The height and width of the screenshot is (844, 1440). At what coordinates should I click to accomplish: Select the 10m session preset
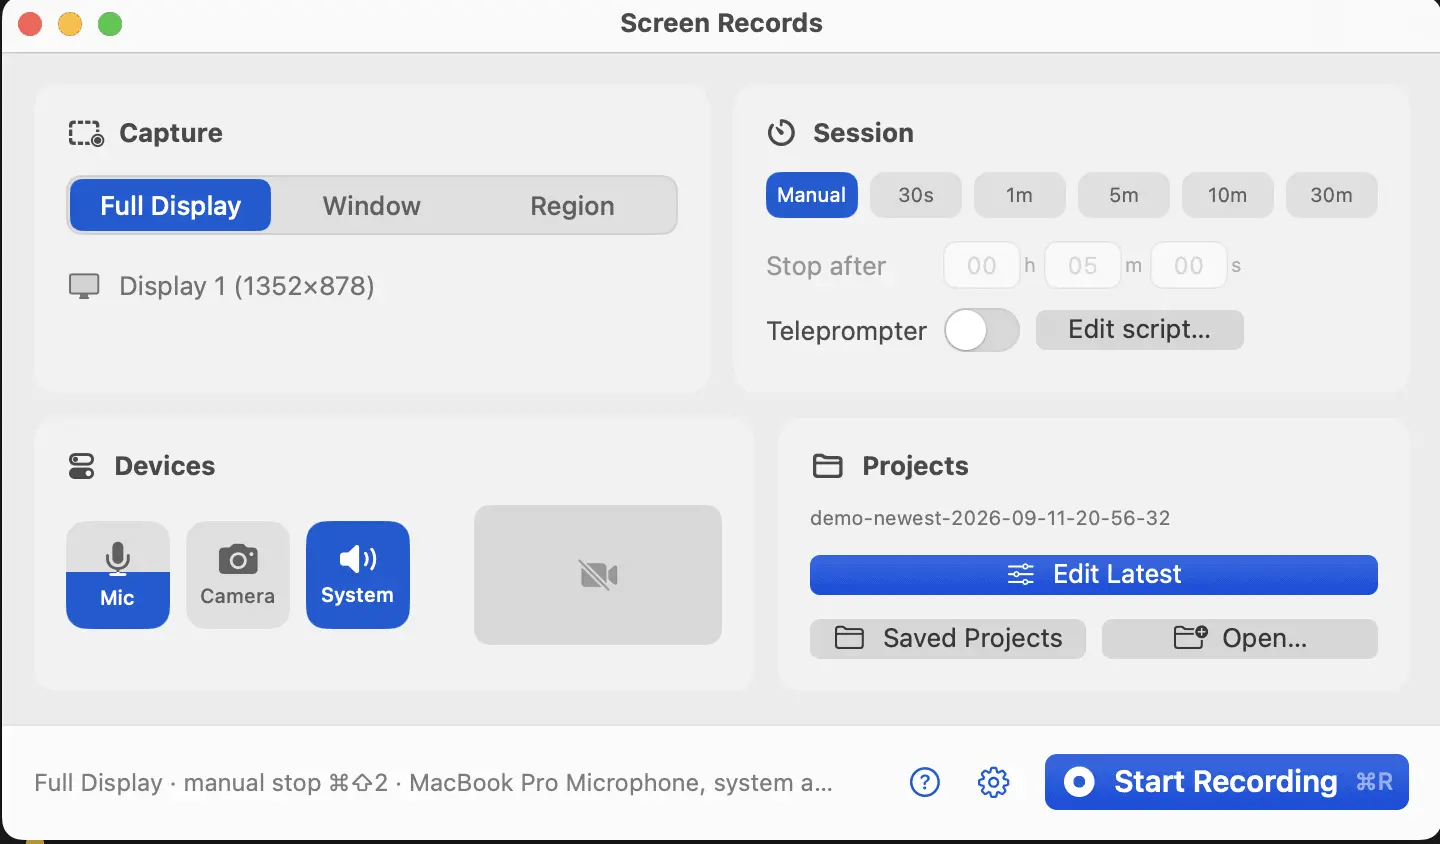pos(1228,195)
